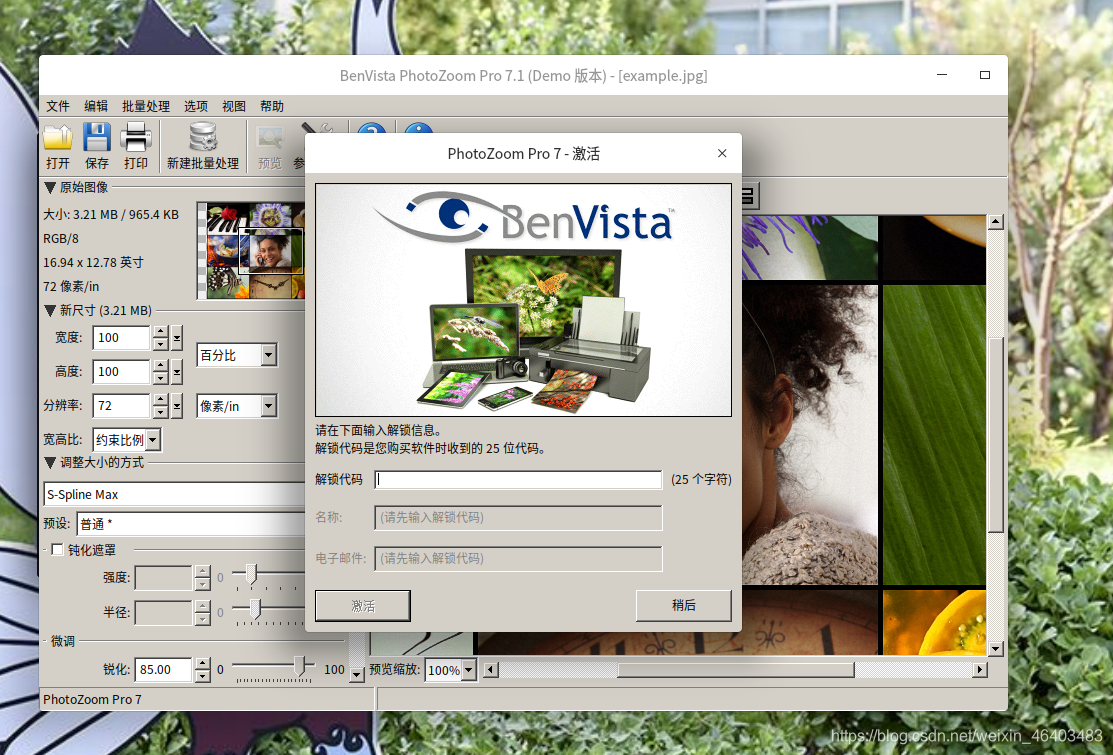This screenshot has height=755, width=1113.
Task: Click the preview horizontal scrollbar left arrow
Action: [490, 670]
